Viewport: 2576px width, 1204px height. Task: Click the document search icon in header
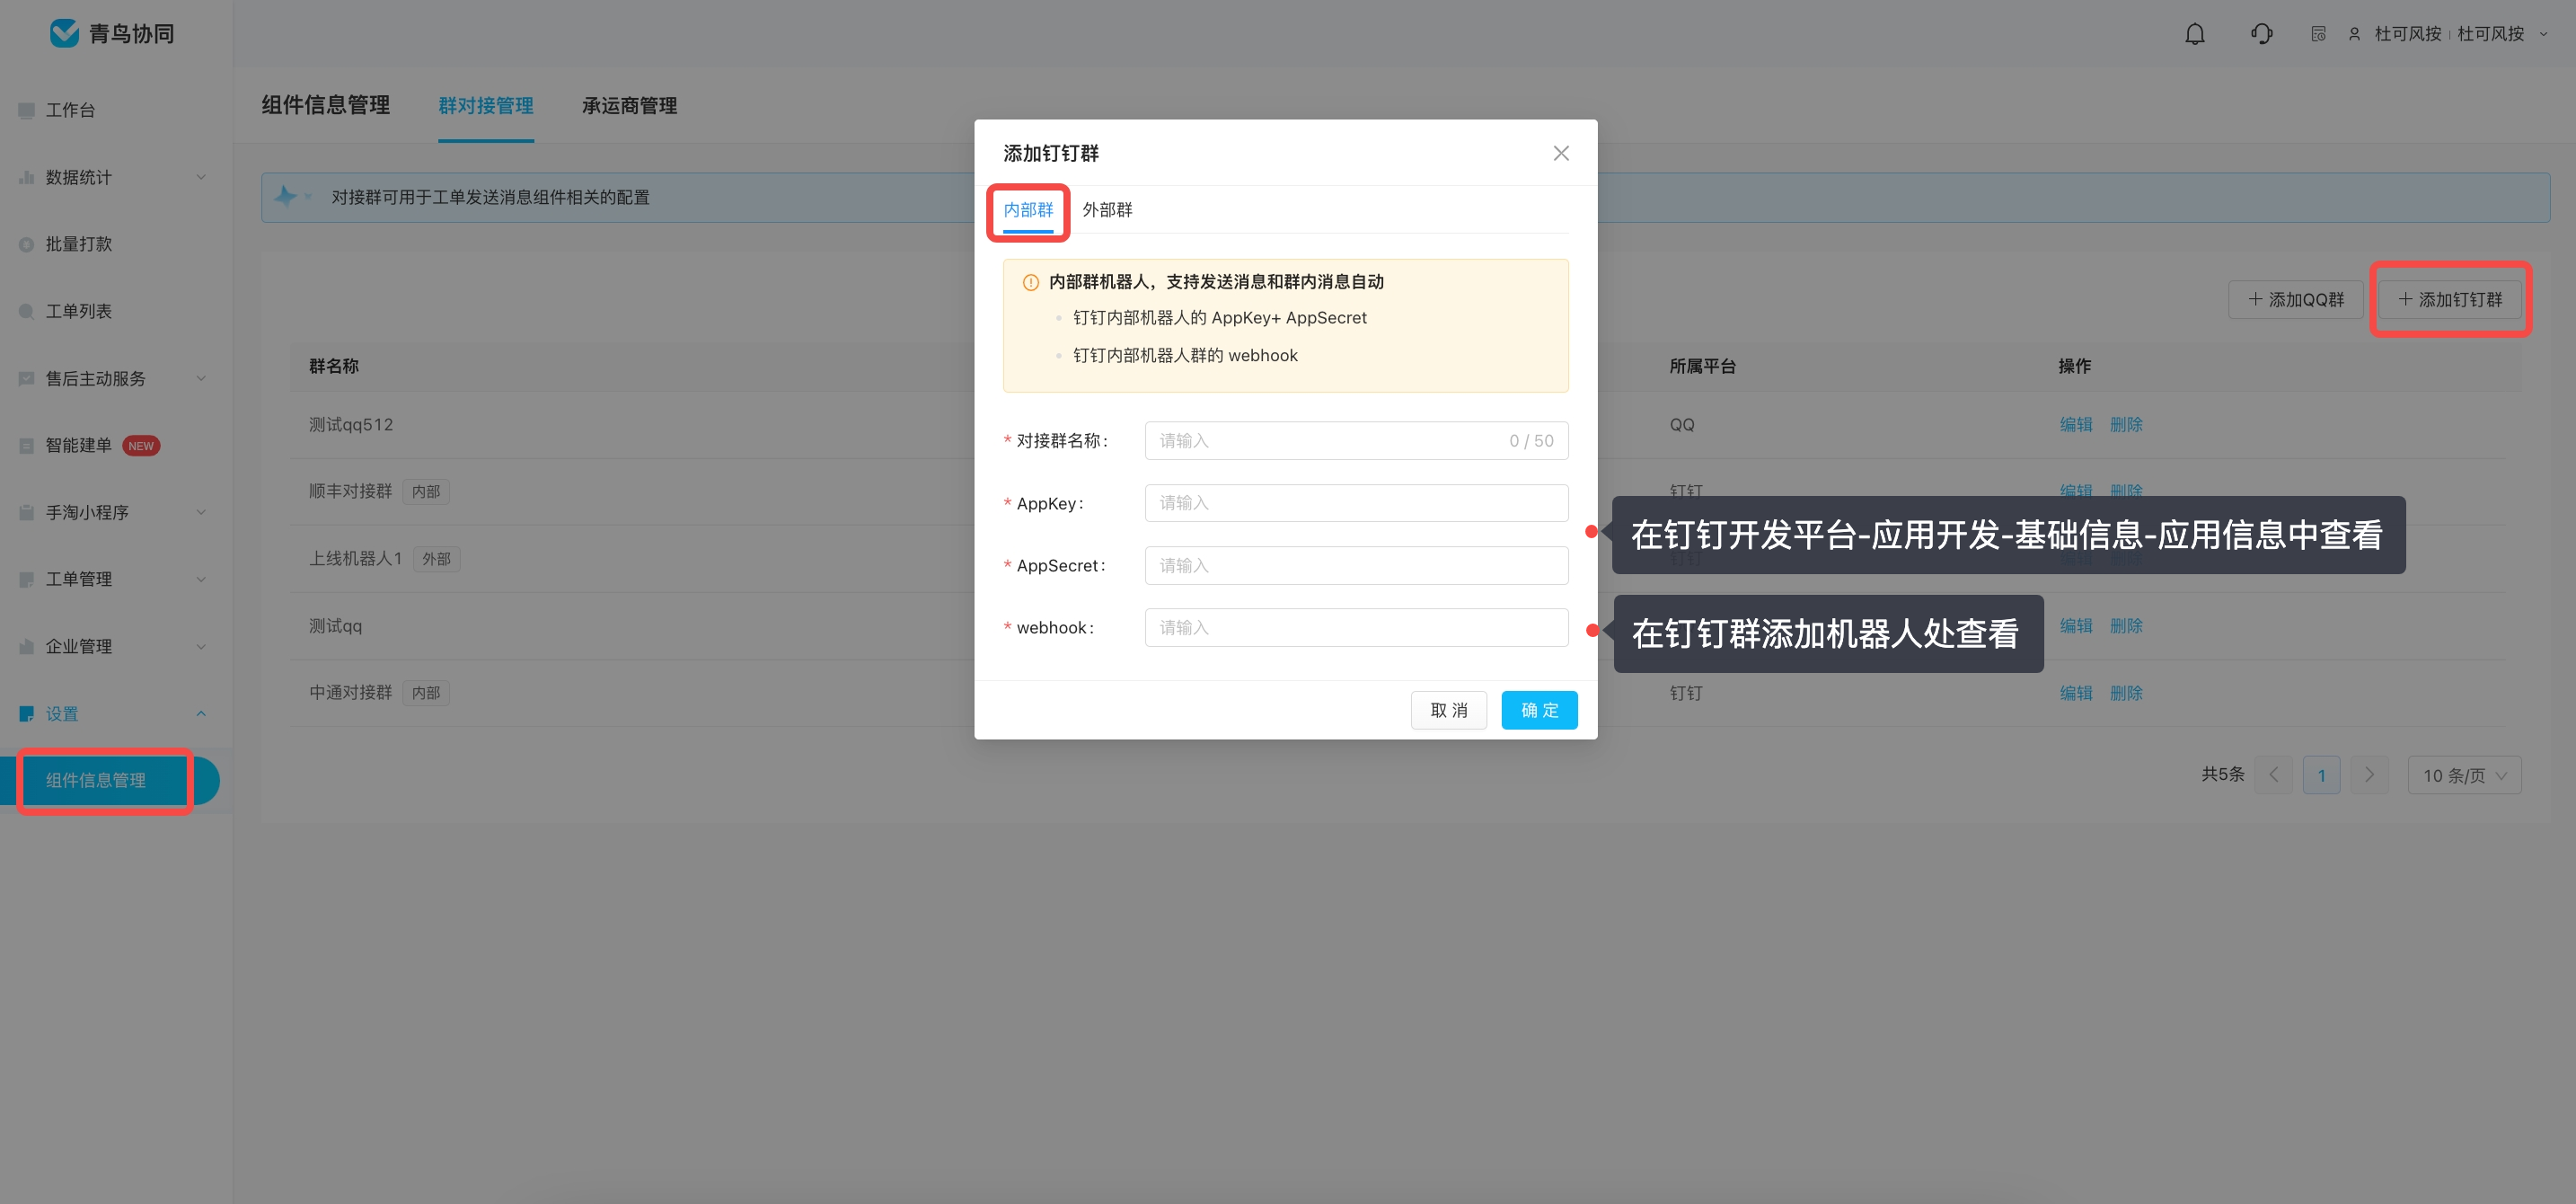point(2318,34)
